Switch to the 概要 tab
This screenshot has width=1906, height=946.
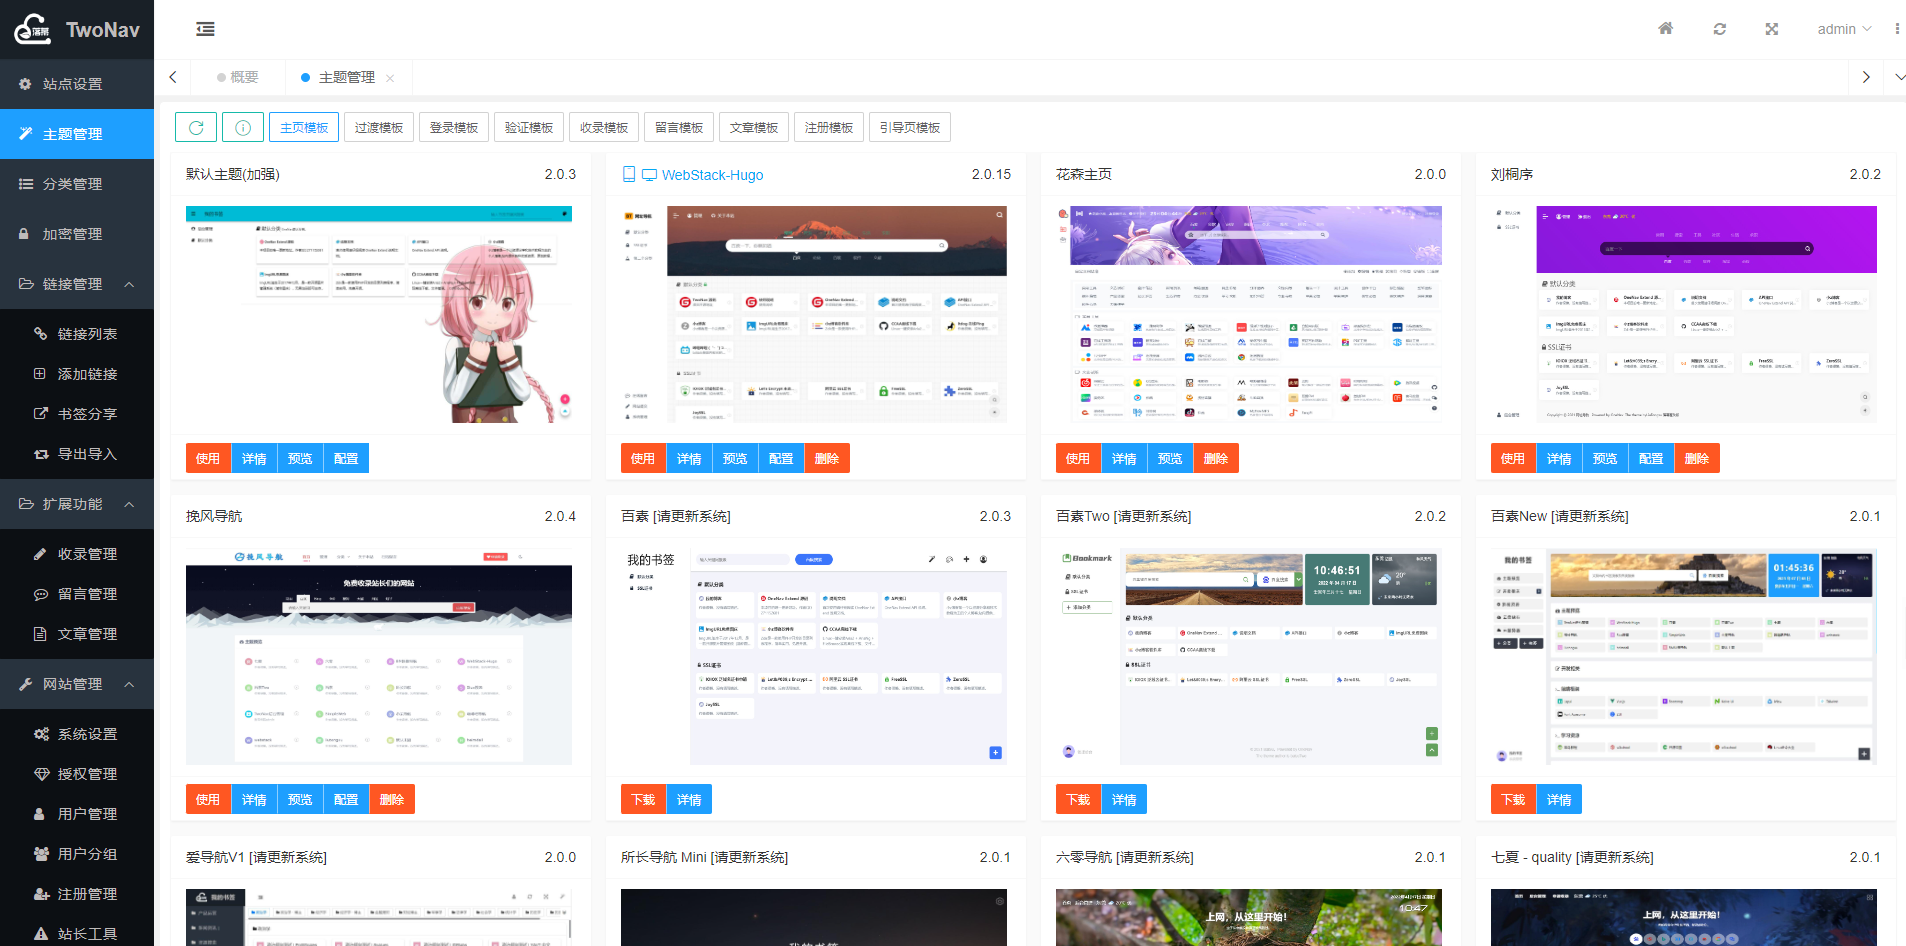(238, 77)
